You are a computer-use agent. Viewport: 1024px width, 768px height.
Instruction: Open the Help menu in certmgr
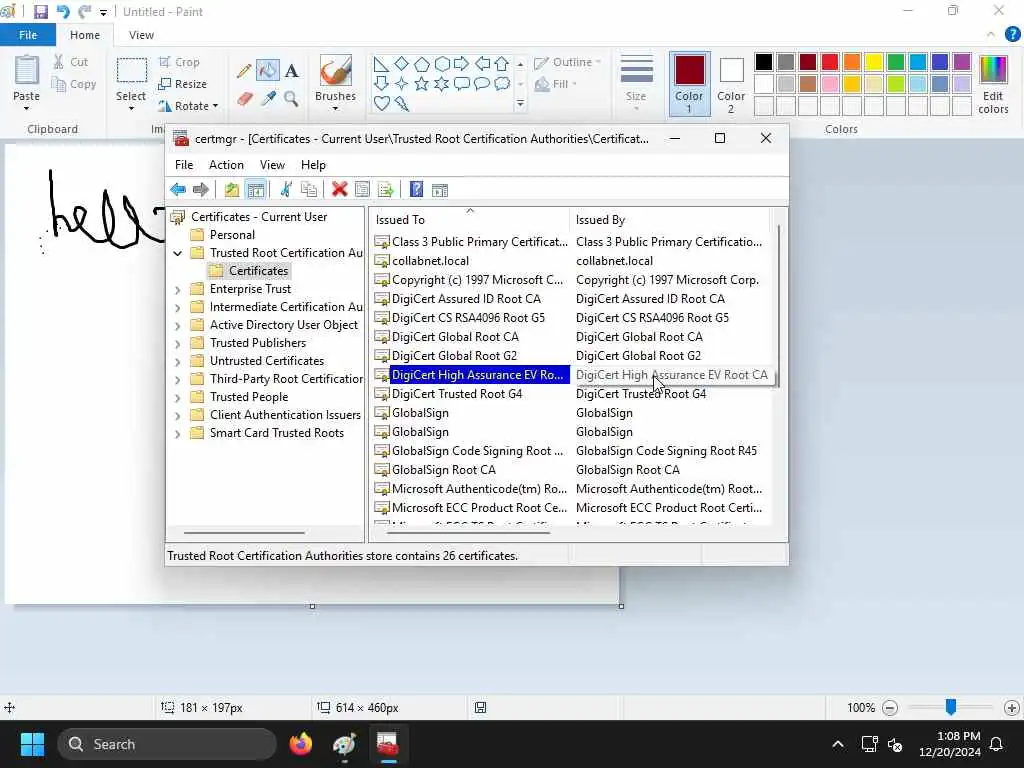click(x=313, y=165)
